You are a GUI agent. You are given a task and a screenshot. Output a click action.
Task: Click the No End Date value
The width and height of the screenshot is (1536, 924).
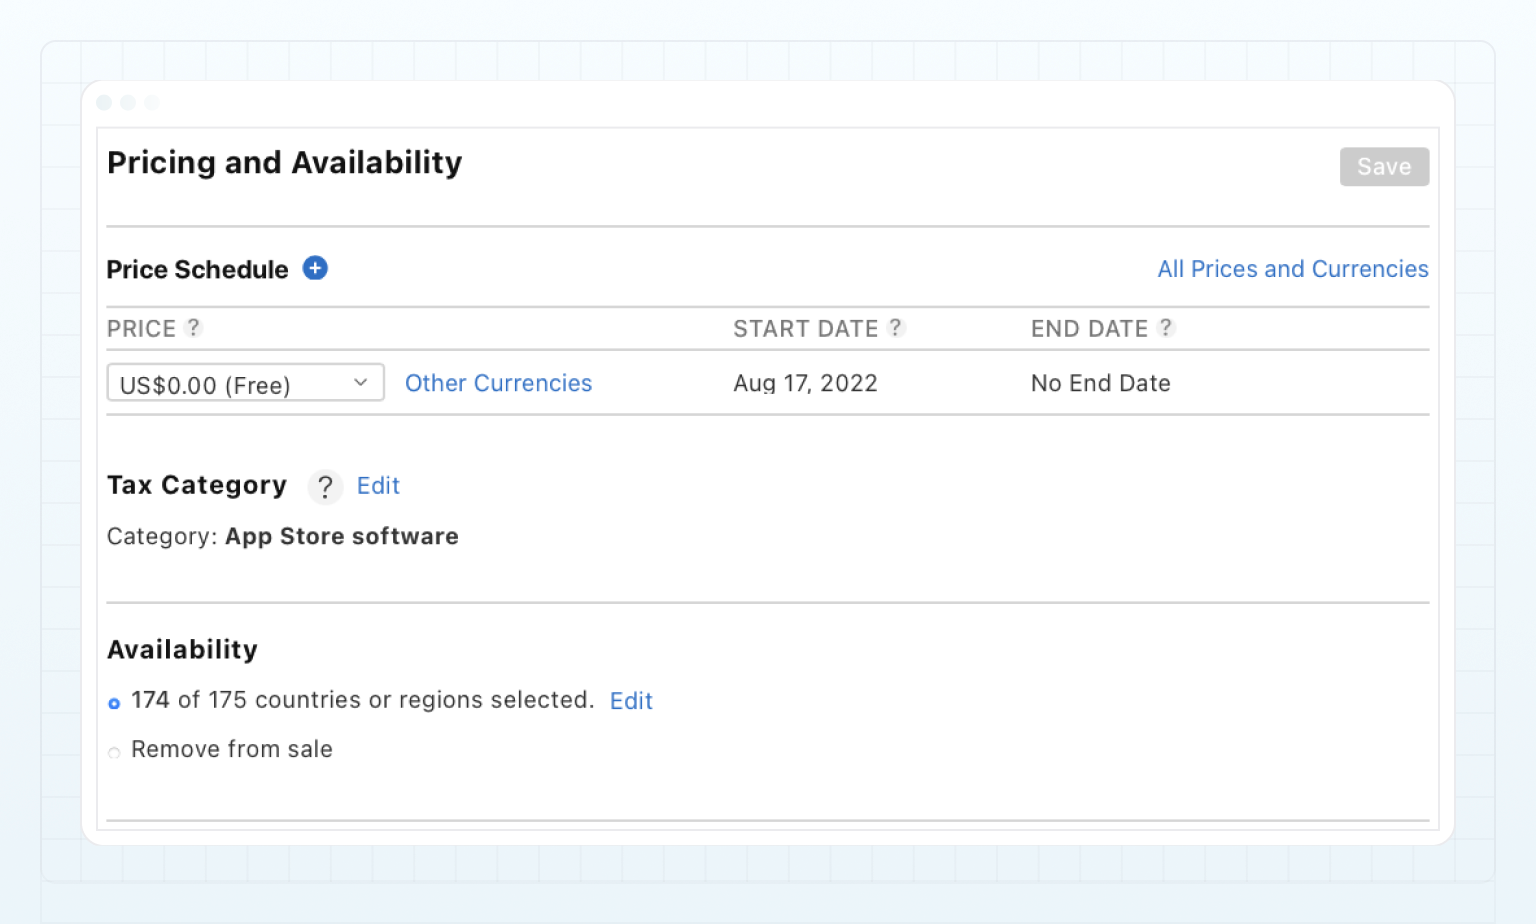coord(1100,383)
